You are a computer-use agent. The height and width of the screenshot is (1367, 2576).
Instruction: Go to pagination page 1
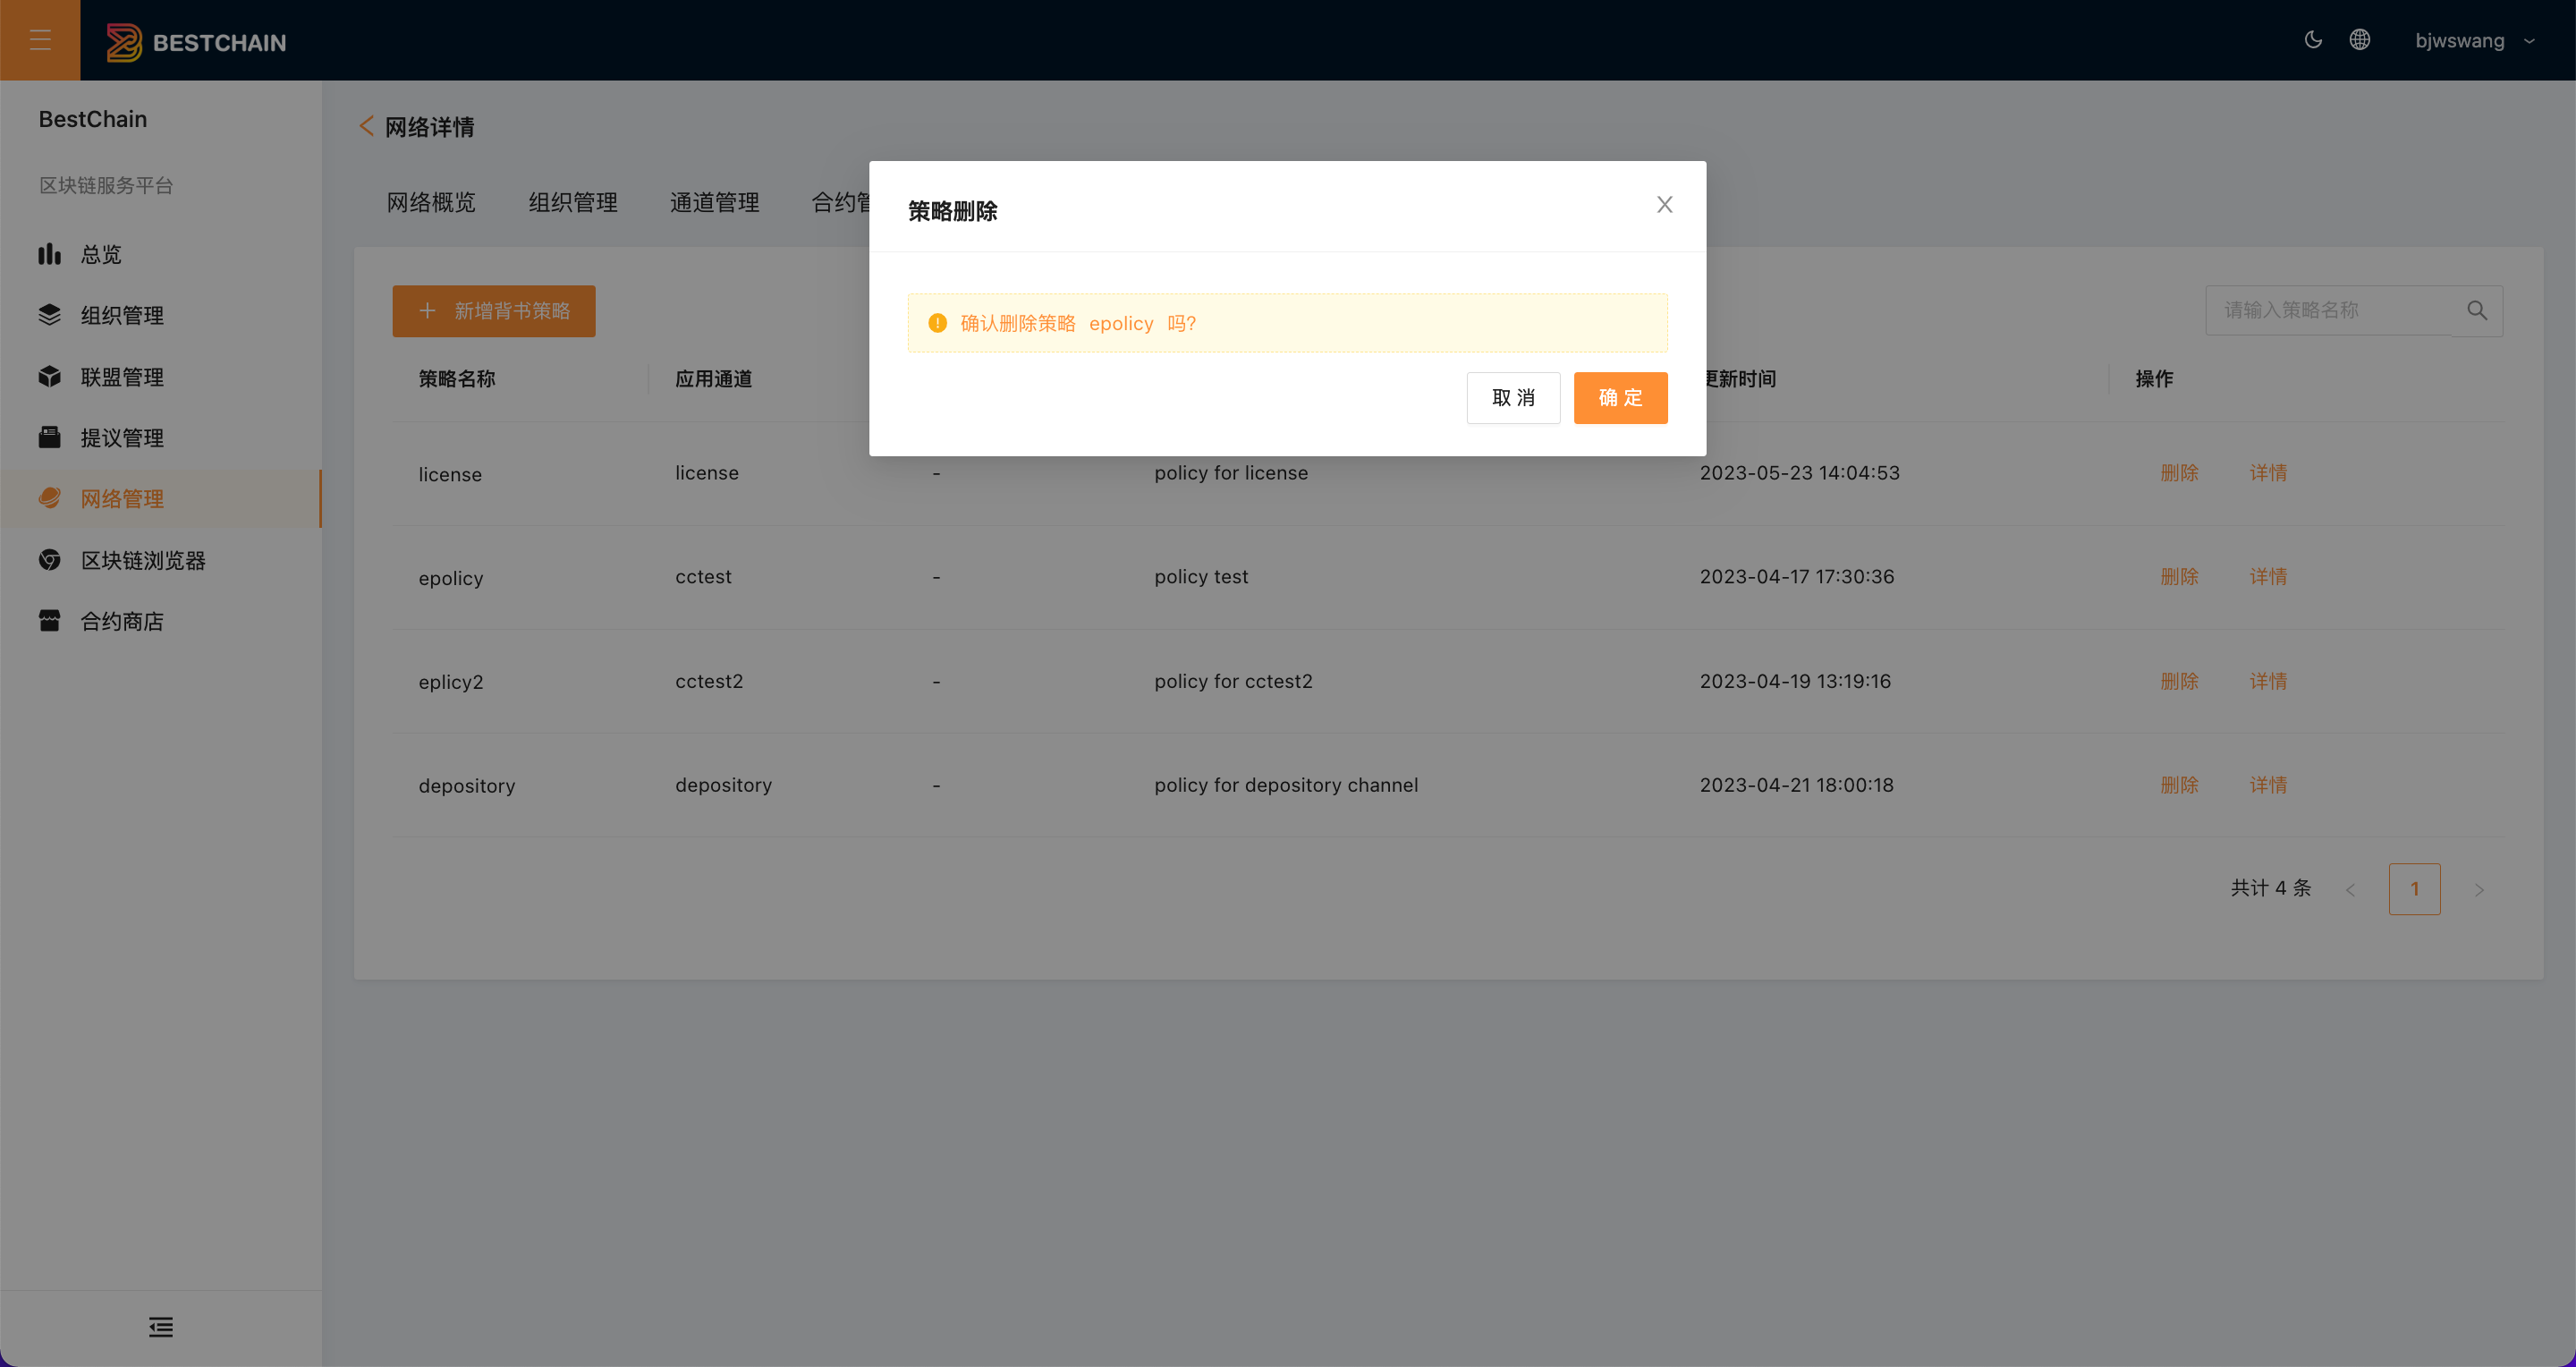(2414, 889)
